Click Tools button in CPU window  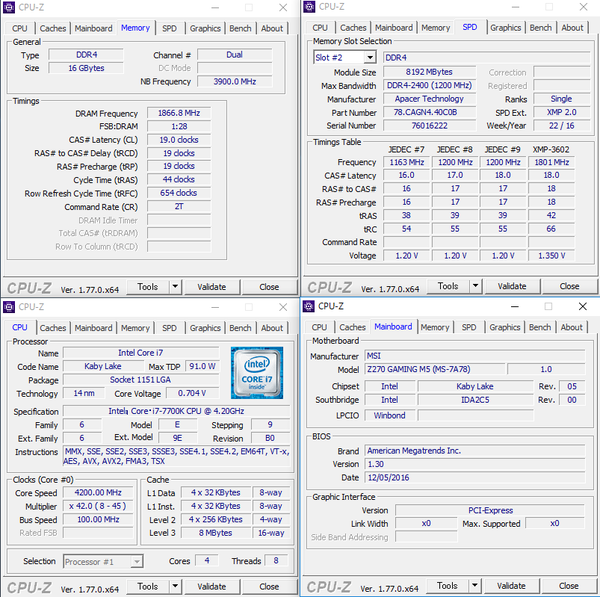point(148,586)
